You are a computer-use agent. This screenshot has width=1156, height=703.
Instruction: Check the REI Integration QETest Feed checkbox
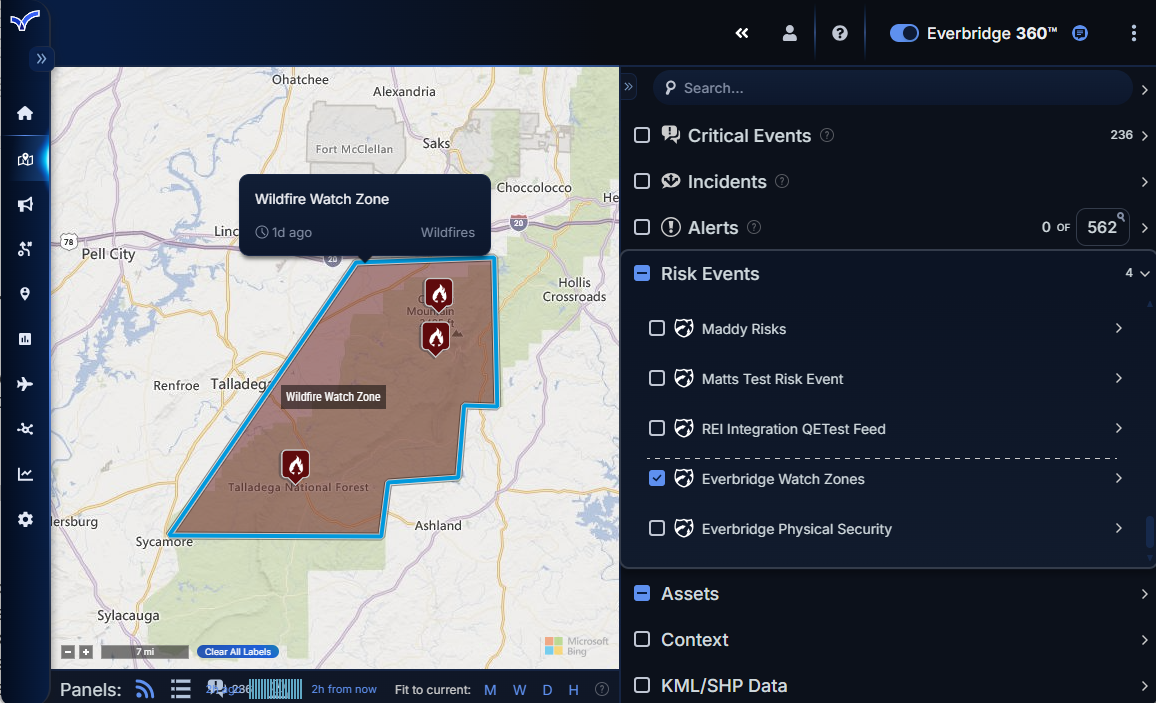[657, 428]
